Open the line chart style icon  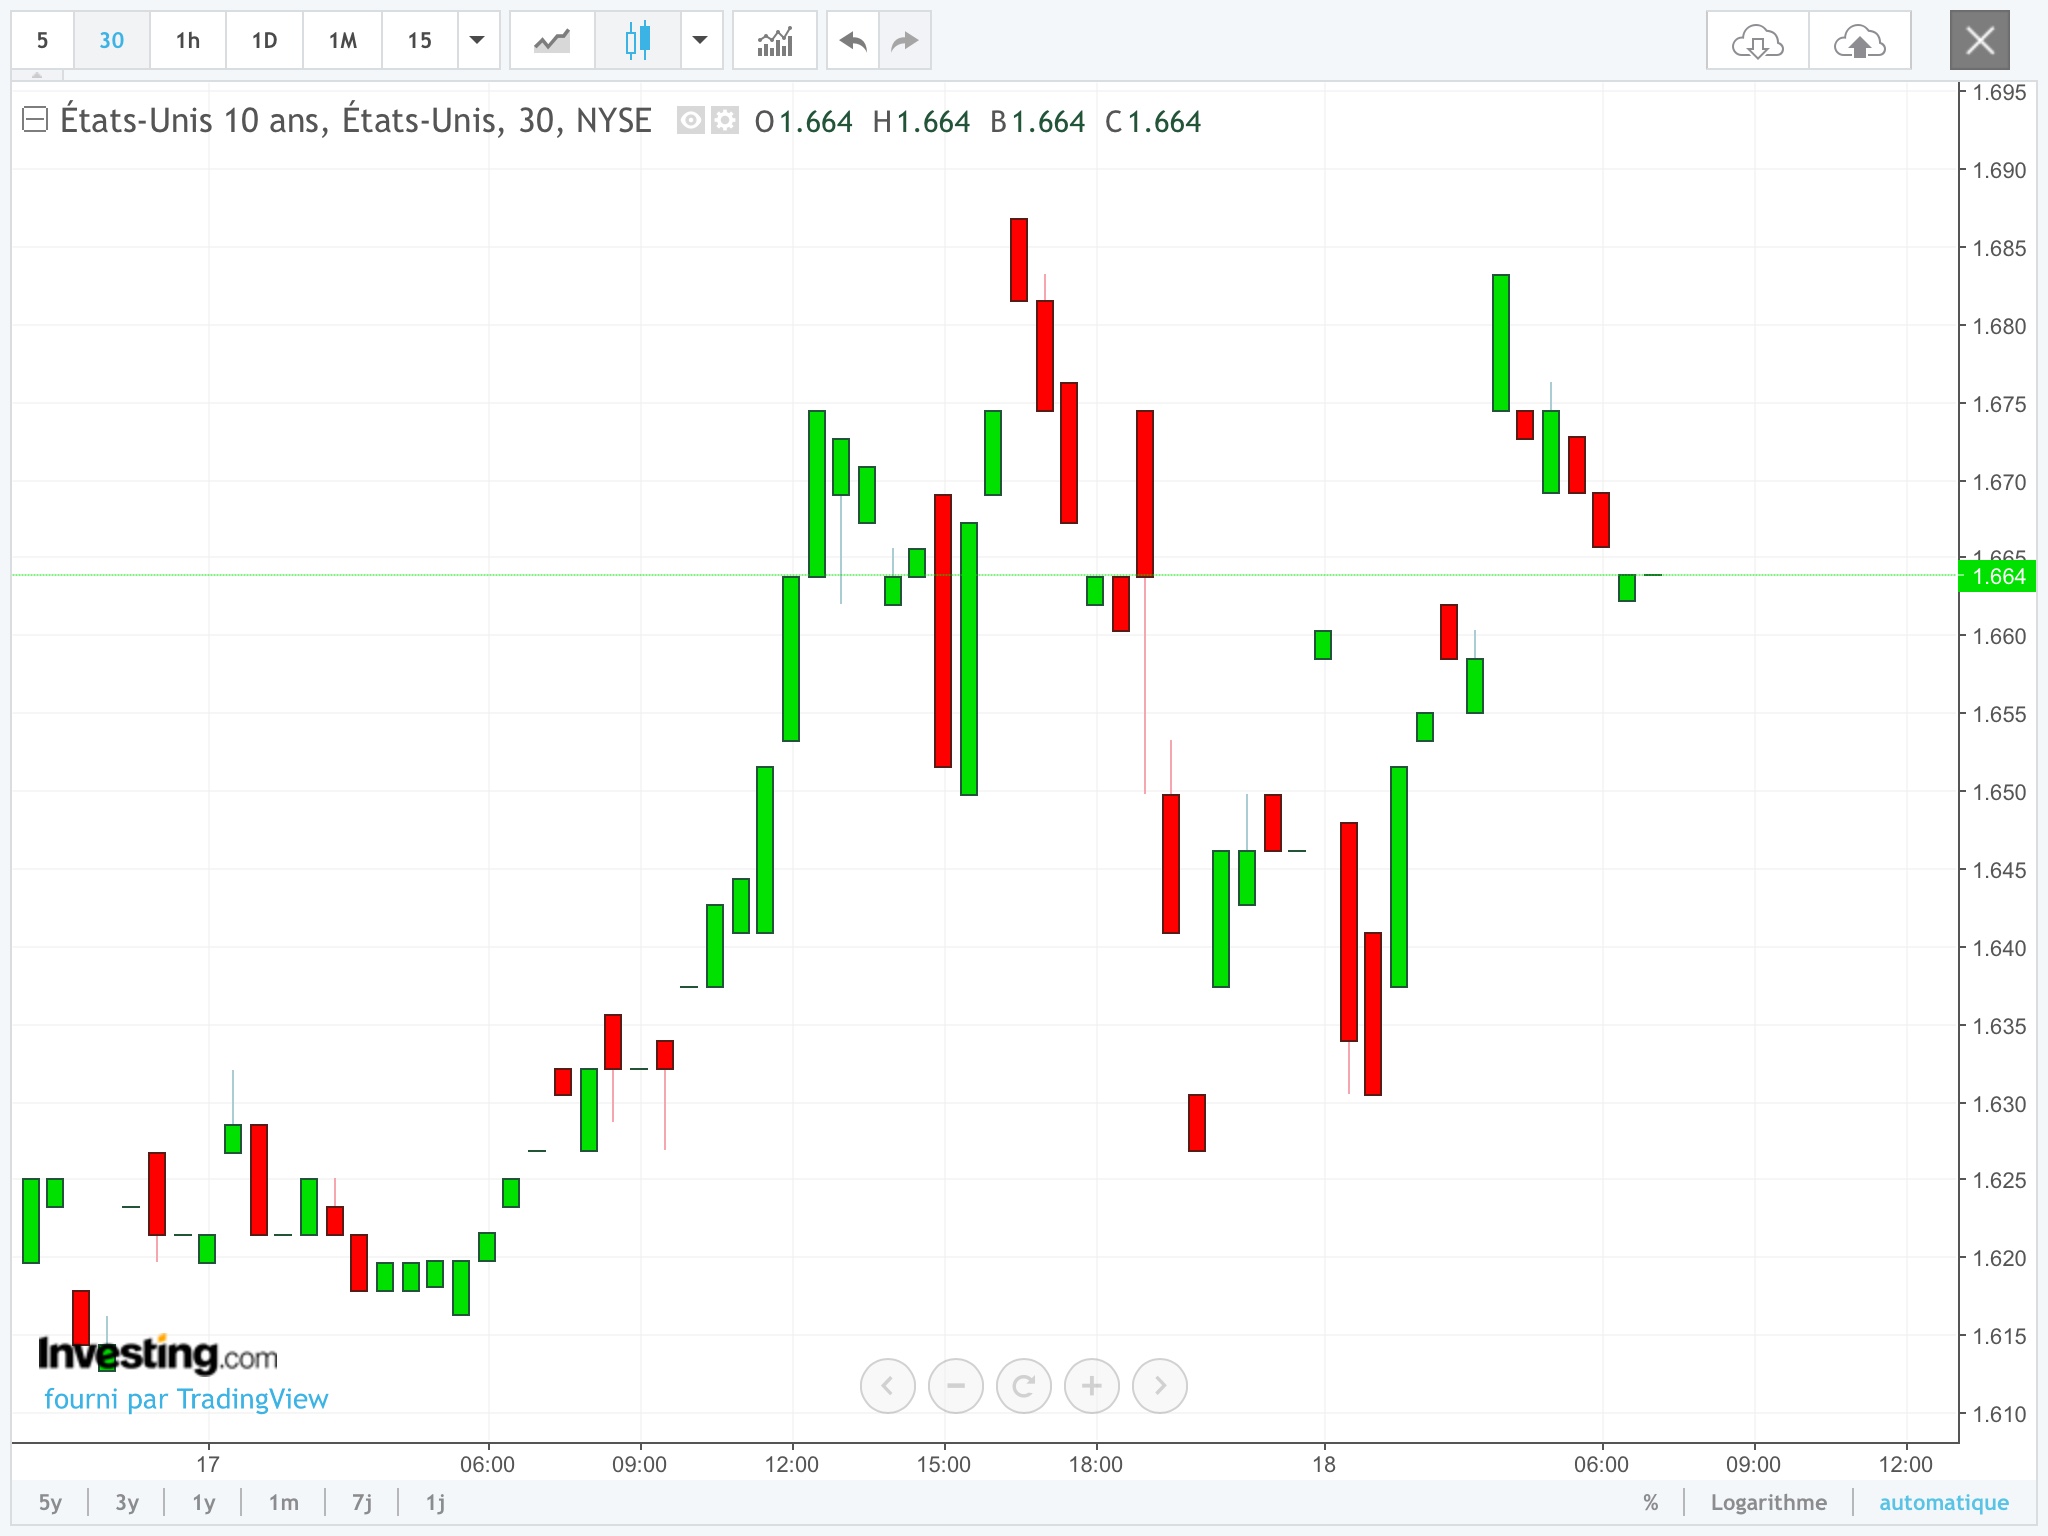[551, 41]
